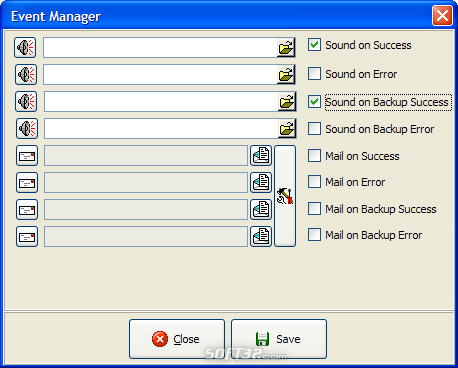Browse folder for Sound on Backup Error file

(x=287, y=129)
